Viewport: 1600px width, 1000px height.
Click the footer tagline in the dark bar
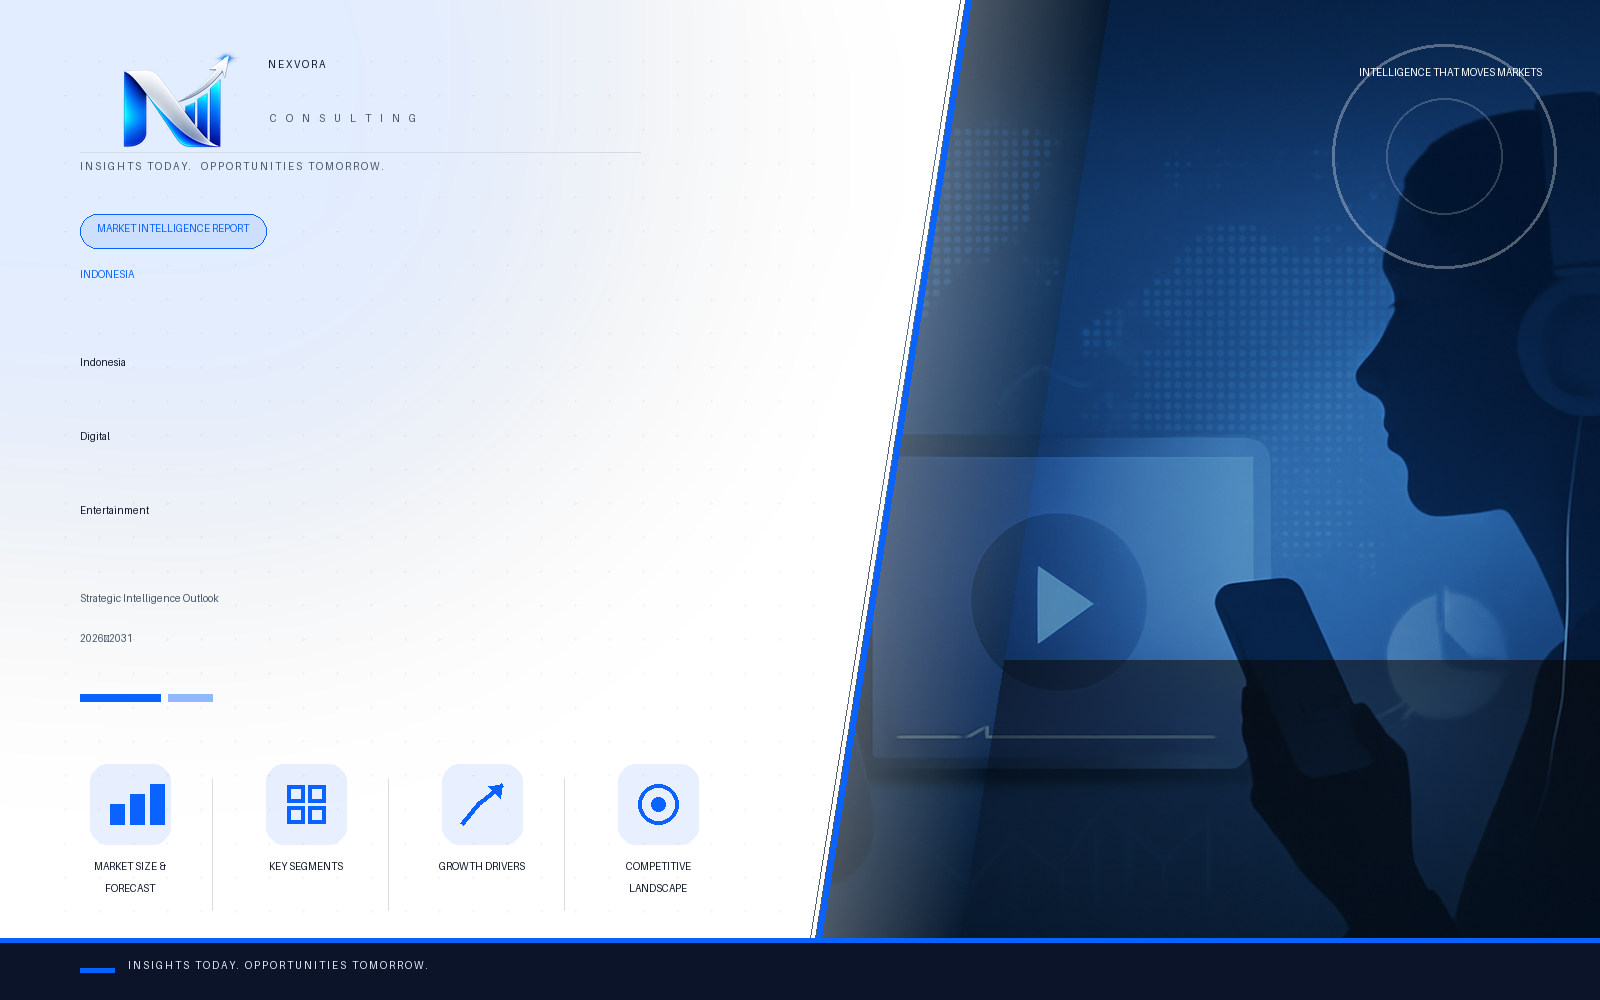click(x=278, y=965)
